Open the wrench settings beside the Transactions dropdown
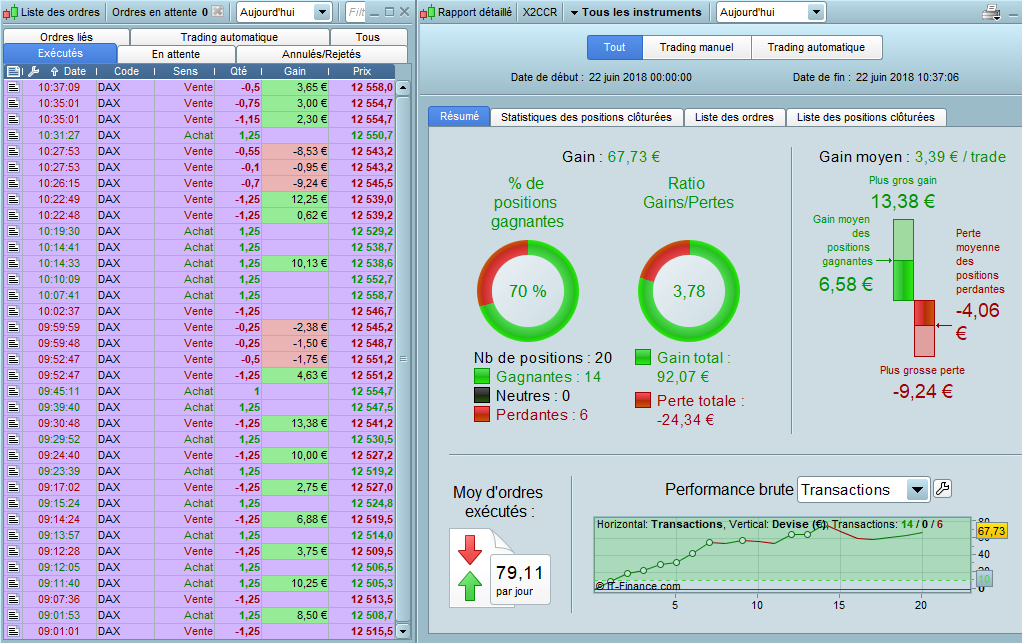The height and width of the screenshot is (643, 1022). tap(942, 489)
